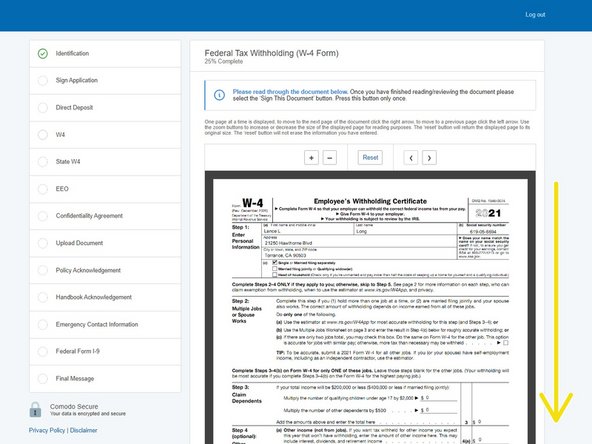Check the Married filing jointly box
The height and width of the screenshot is (444, 592).
point(275,269)
